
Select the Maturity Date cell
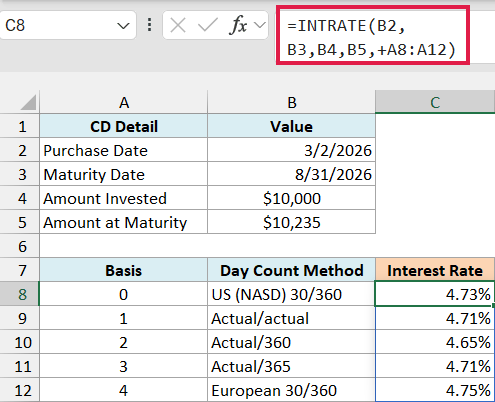click(124, 174)
